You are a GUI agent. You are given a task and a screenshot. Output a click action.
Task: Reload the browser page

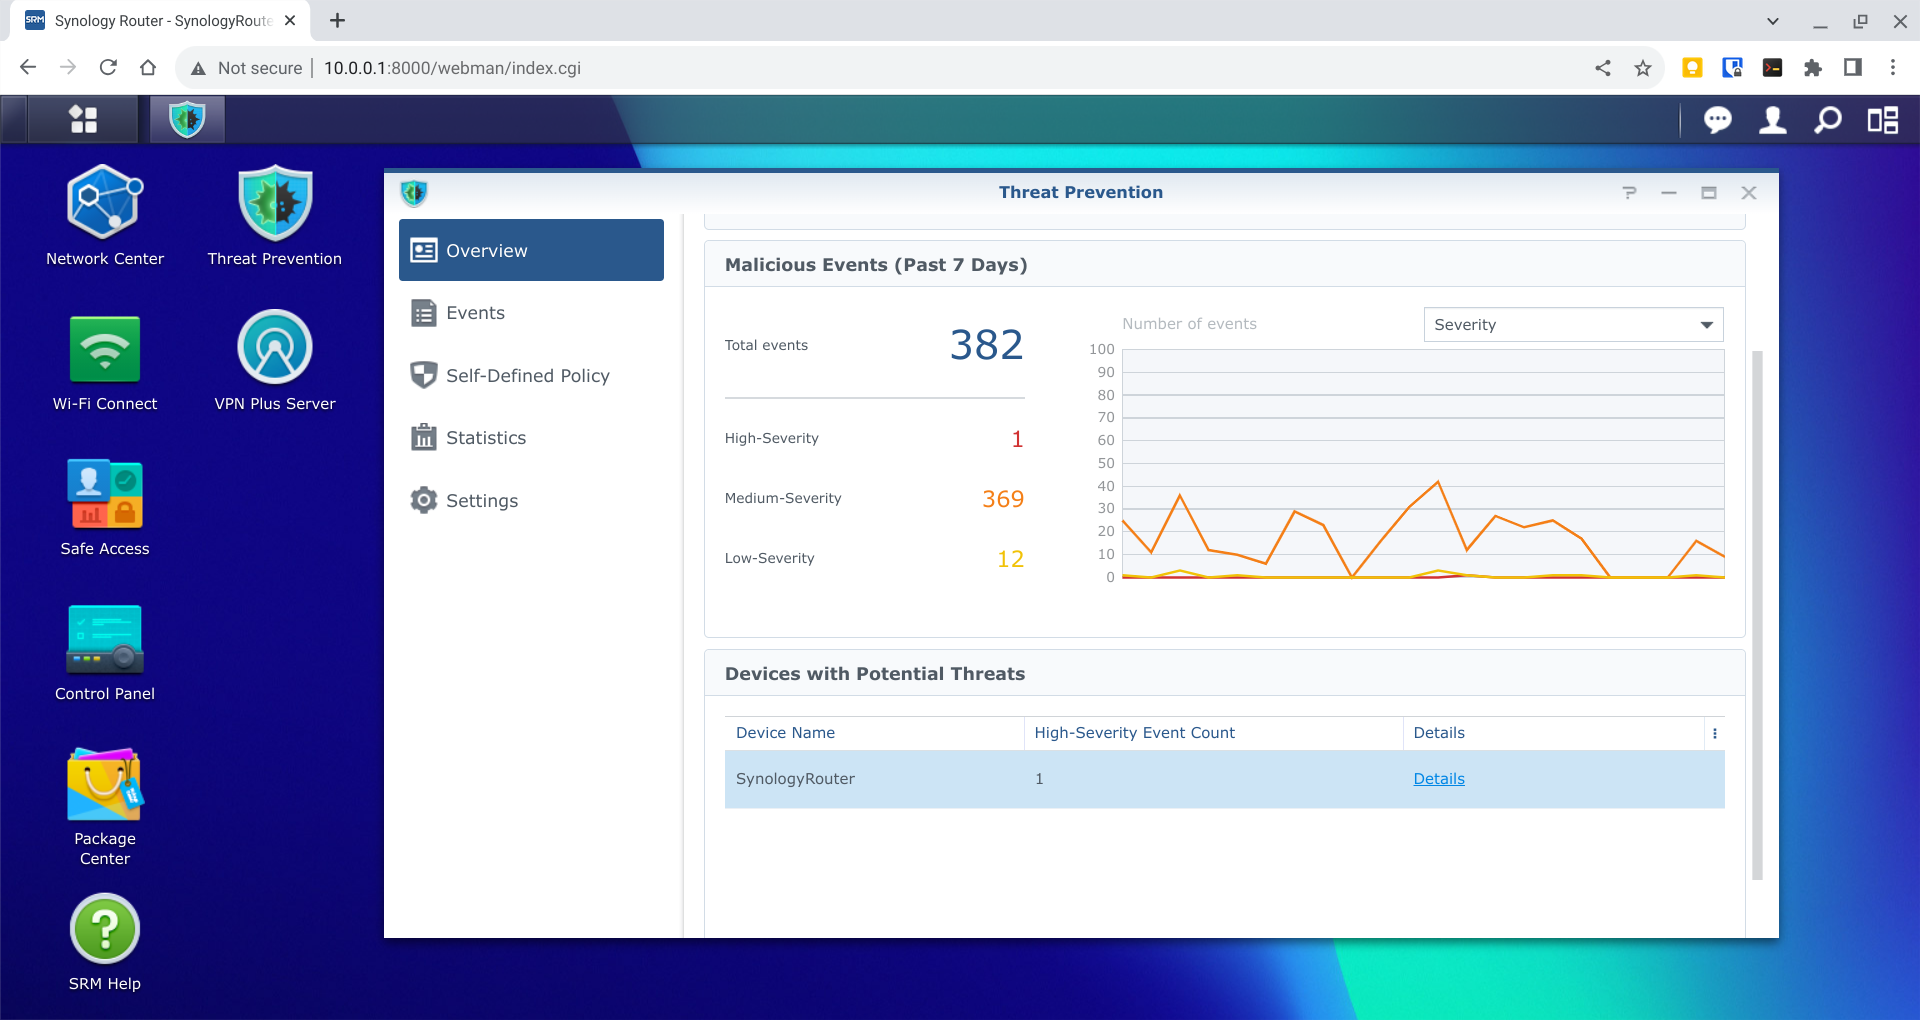[x=108, y=68]
